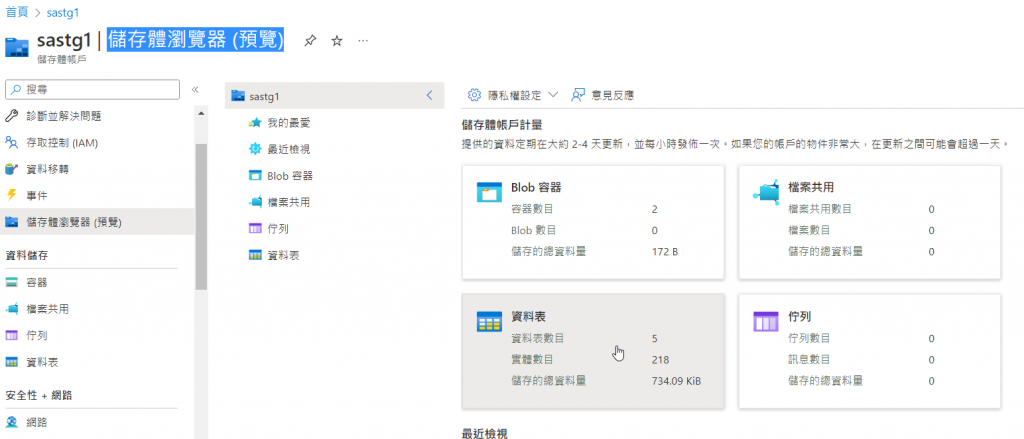Select 儲存體瀏覽器 (預覽) in the sidebar

[x=97, y=222]
